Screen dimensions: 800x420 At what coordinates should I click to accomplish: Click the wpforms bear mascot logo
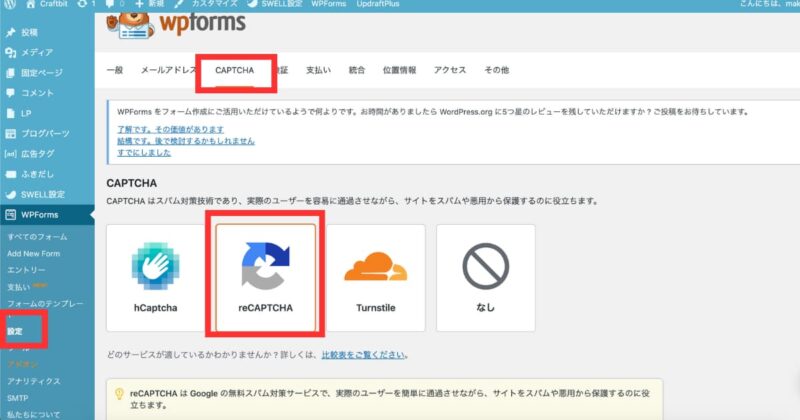coord(130,26)
